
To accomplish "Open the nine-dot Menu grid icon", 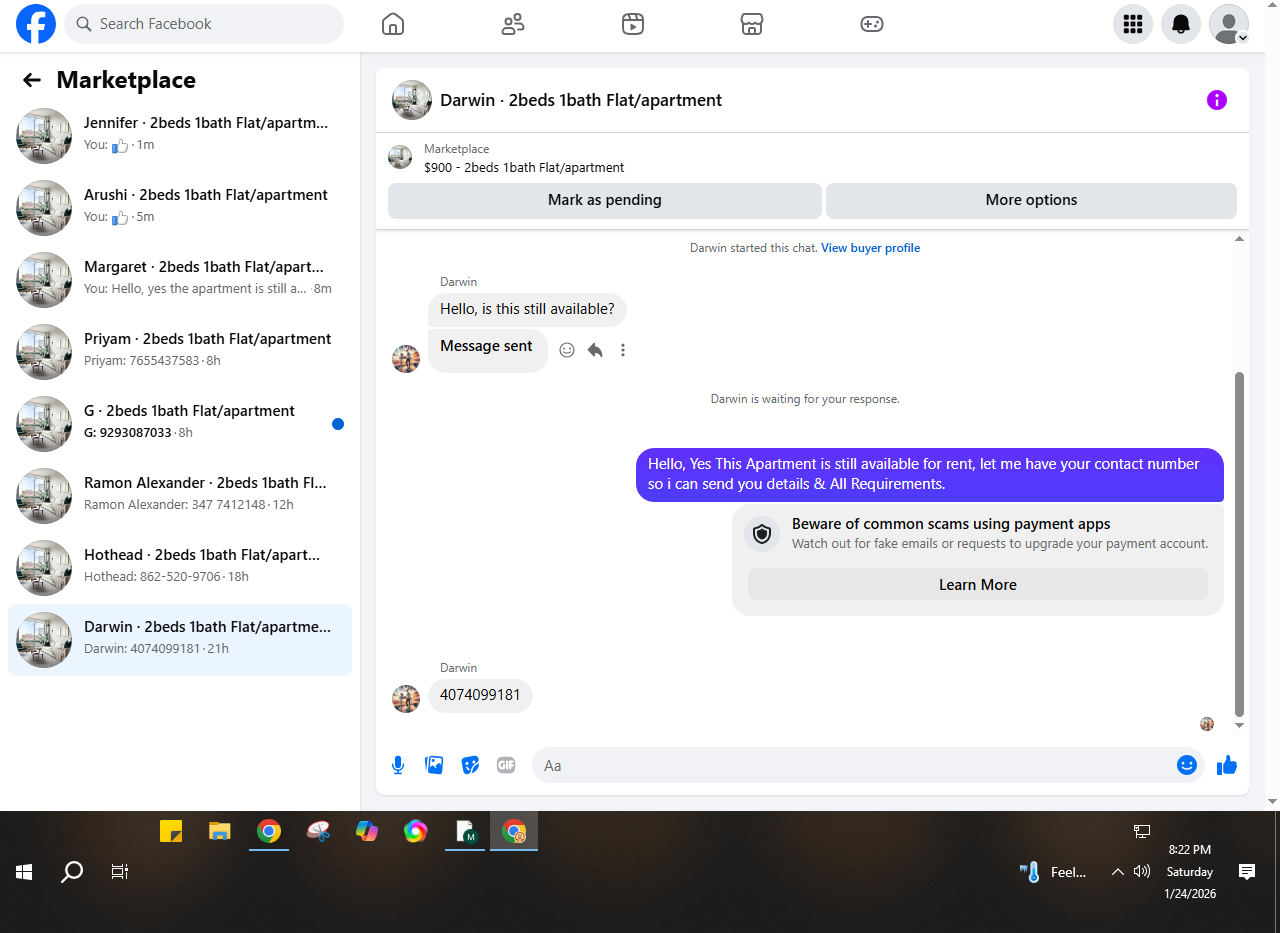I will [1133, 24].
